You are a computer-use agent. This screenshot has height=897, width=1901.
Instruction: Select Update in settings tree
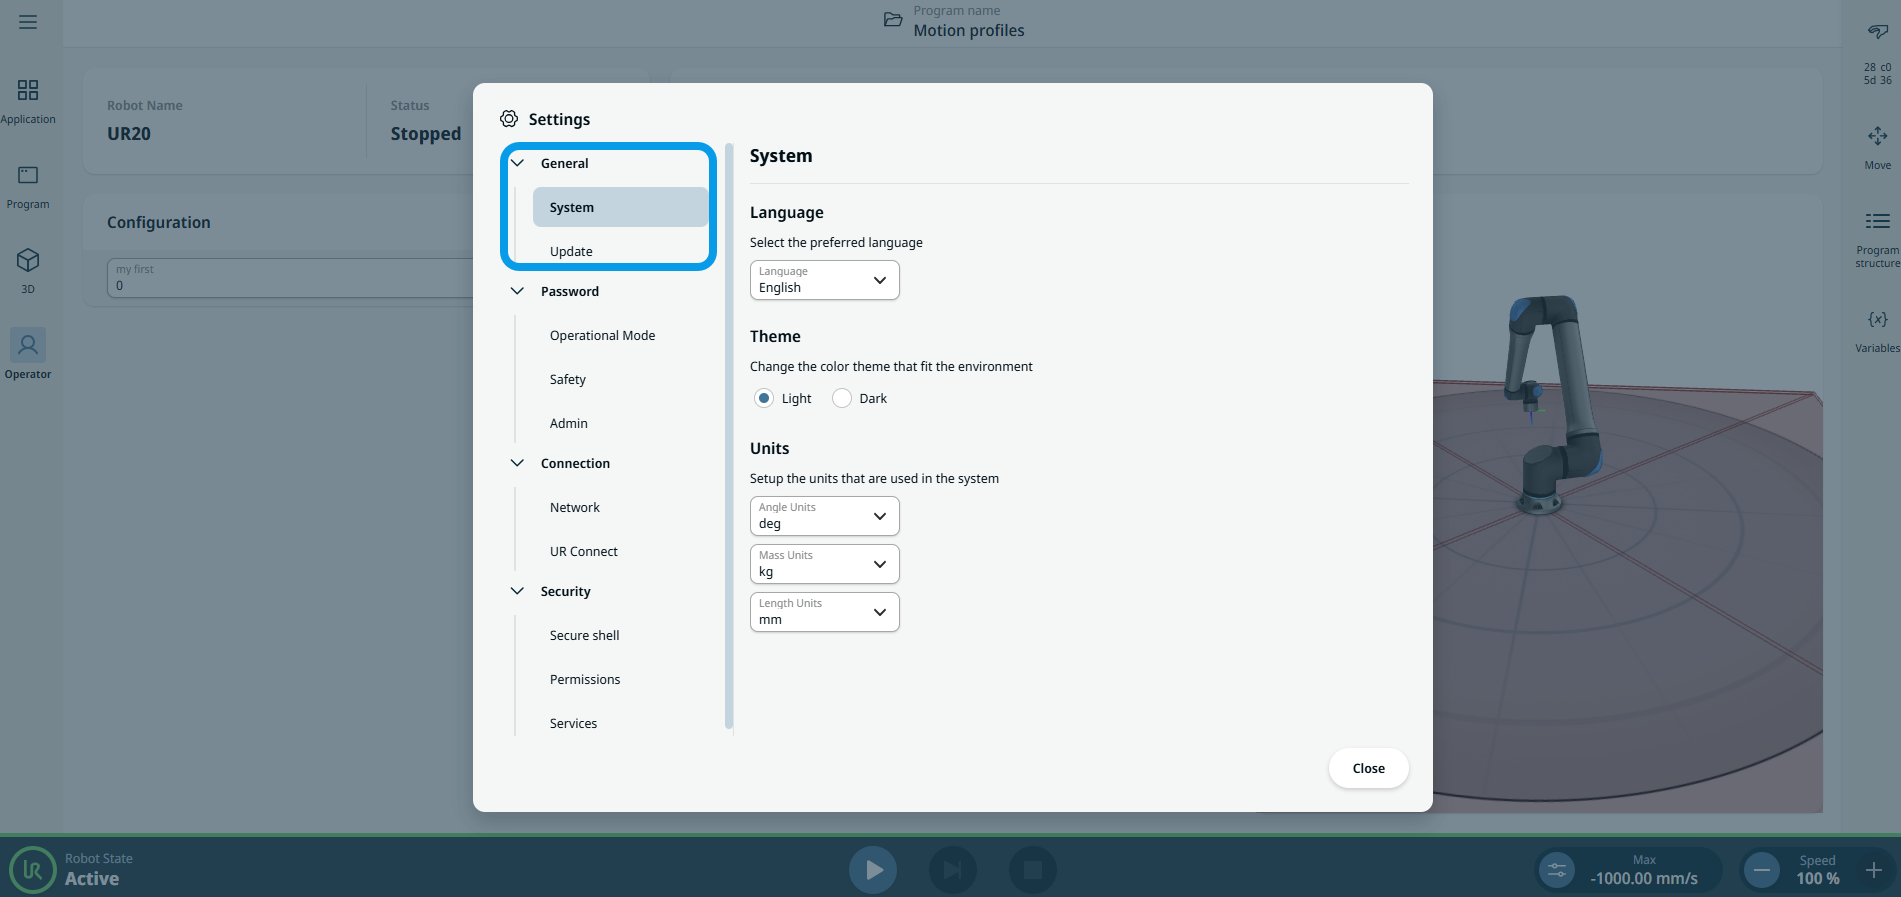pos(571,251)
